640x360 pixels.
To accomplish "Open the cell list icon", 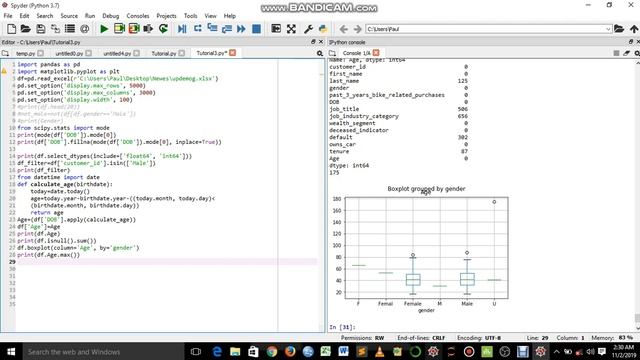I will pos(70,29).
